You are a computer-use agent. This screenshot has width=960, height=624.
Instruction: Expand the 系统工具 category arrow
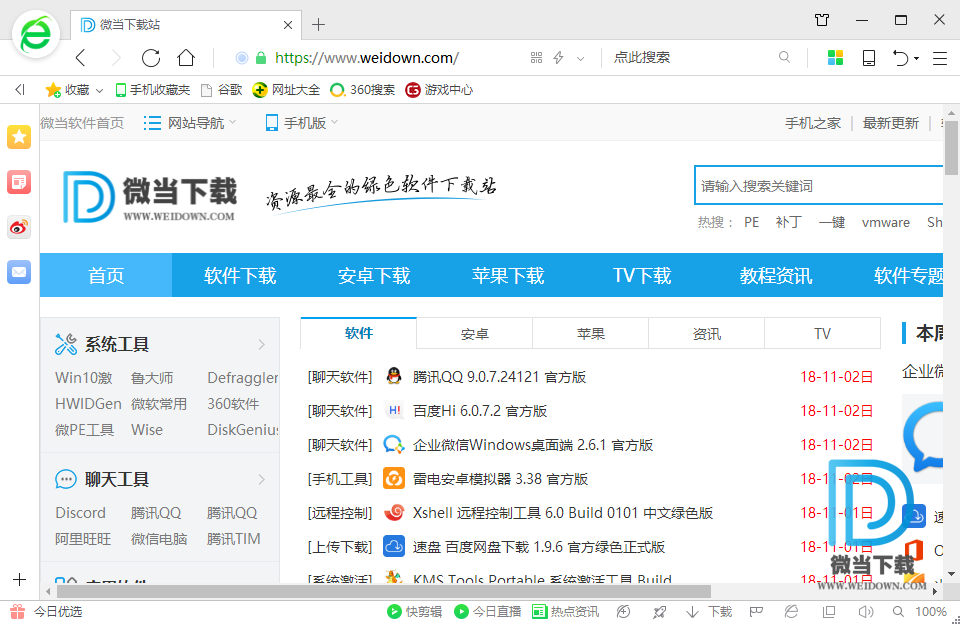(x=261, y=345)
